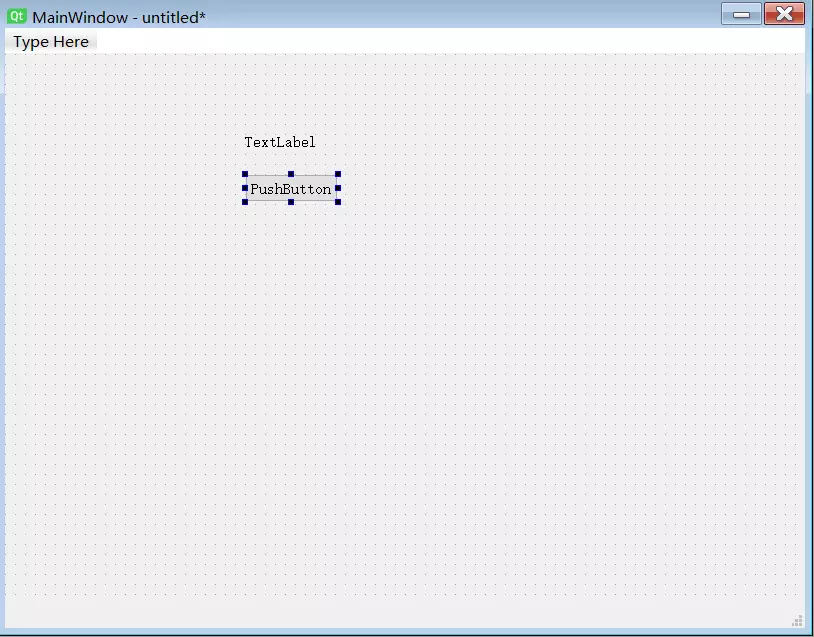Click the MainWindow - untitled* title text
The width and height of the screenshot is (814, 637).
(x=119, y=17)
